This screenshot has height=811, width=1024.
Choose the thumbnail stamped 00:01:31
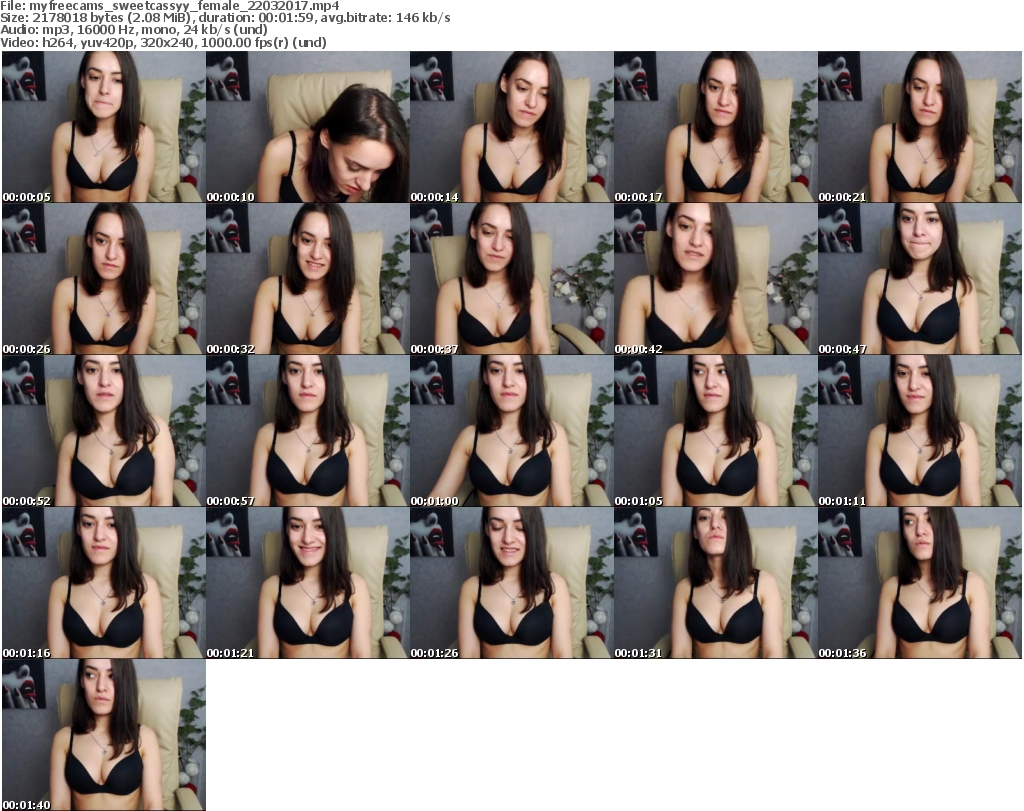716,582
